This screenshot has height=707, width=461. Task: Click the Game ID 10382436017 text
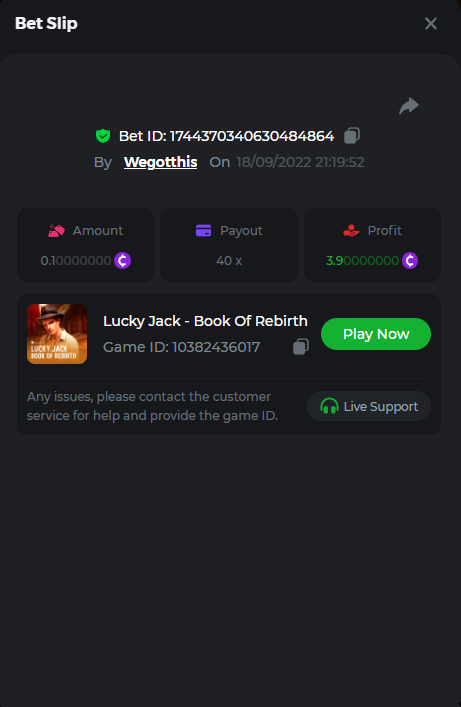click(x=181, y=347)
